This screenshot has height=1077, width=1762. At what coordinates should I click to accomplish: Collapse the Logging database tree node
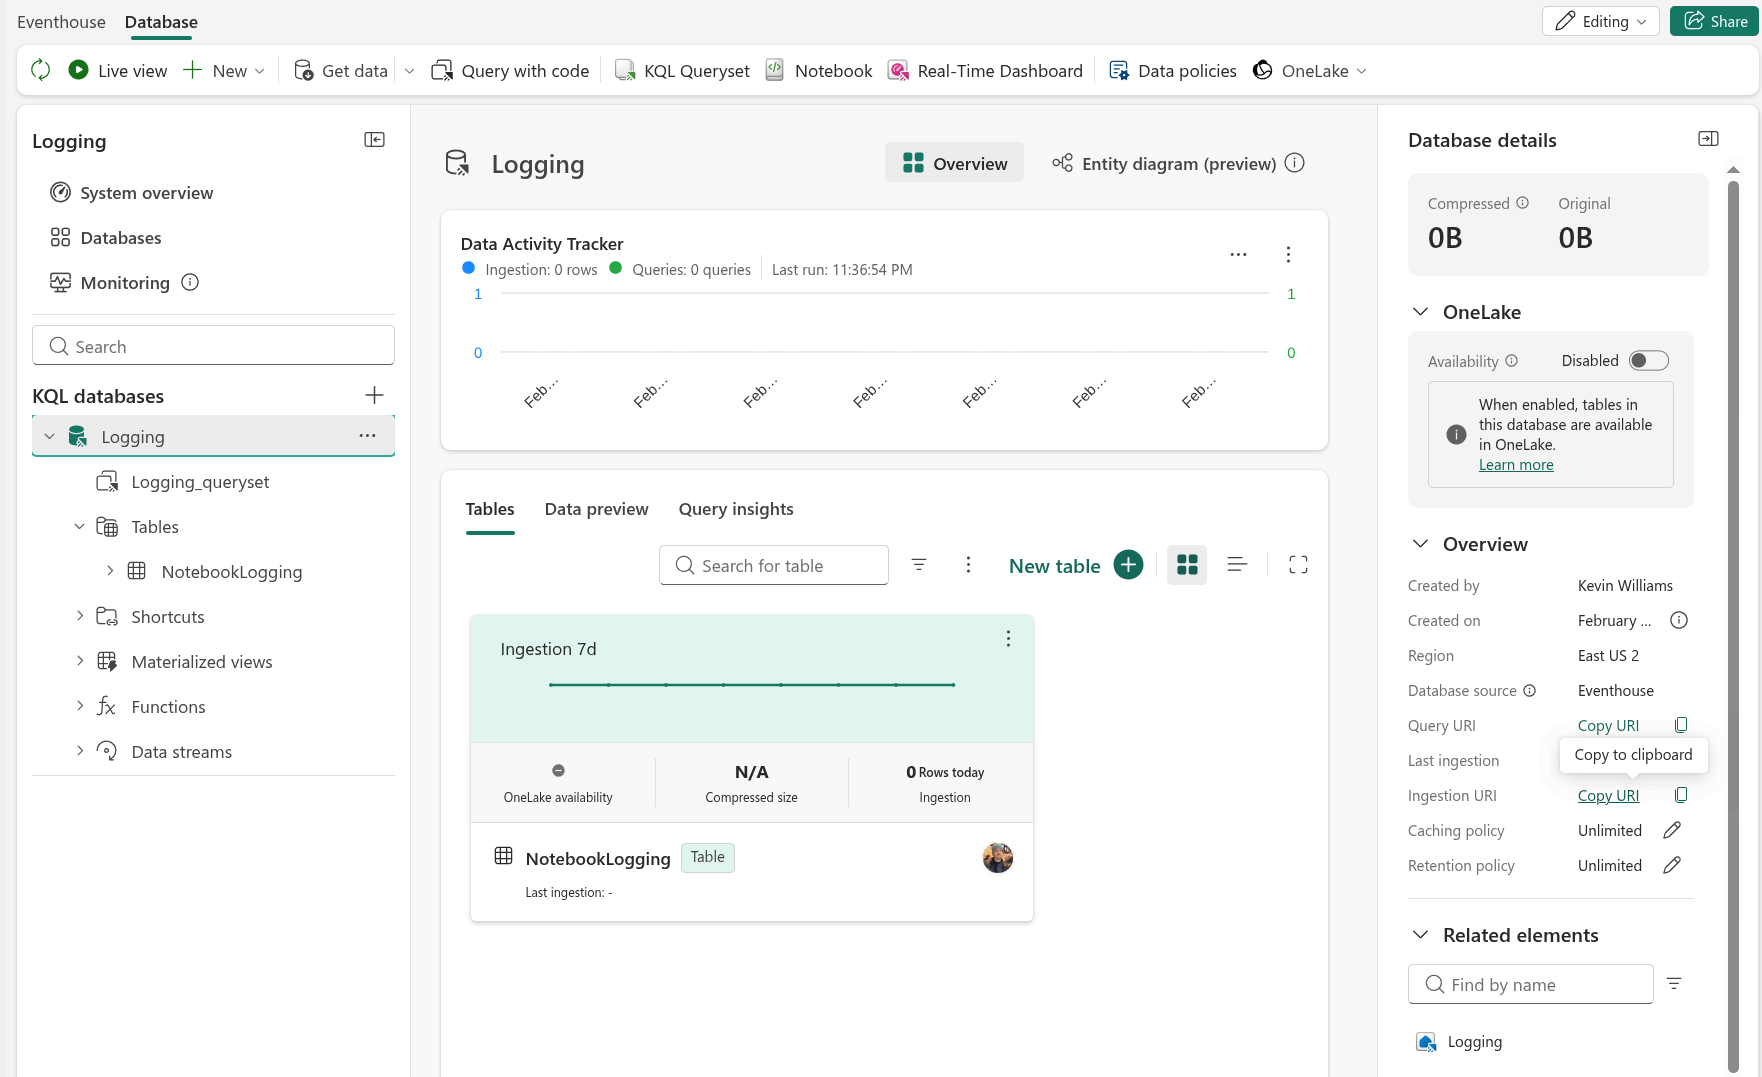coord(49,436)
